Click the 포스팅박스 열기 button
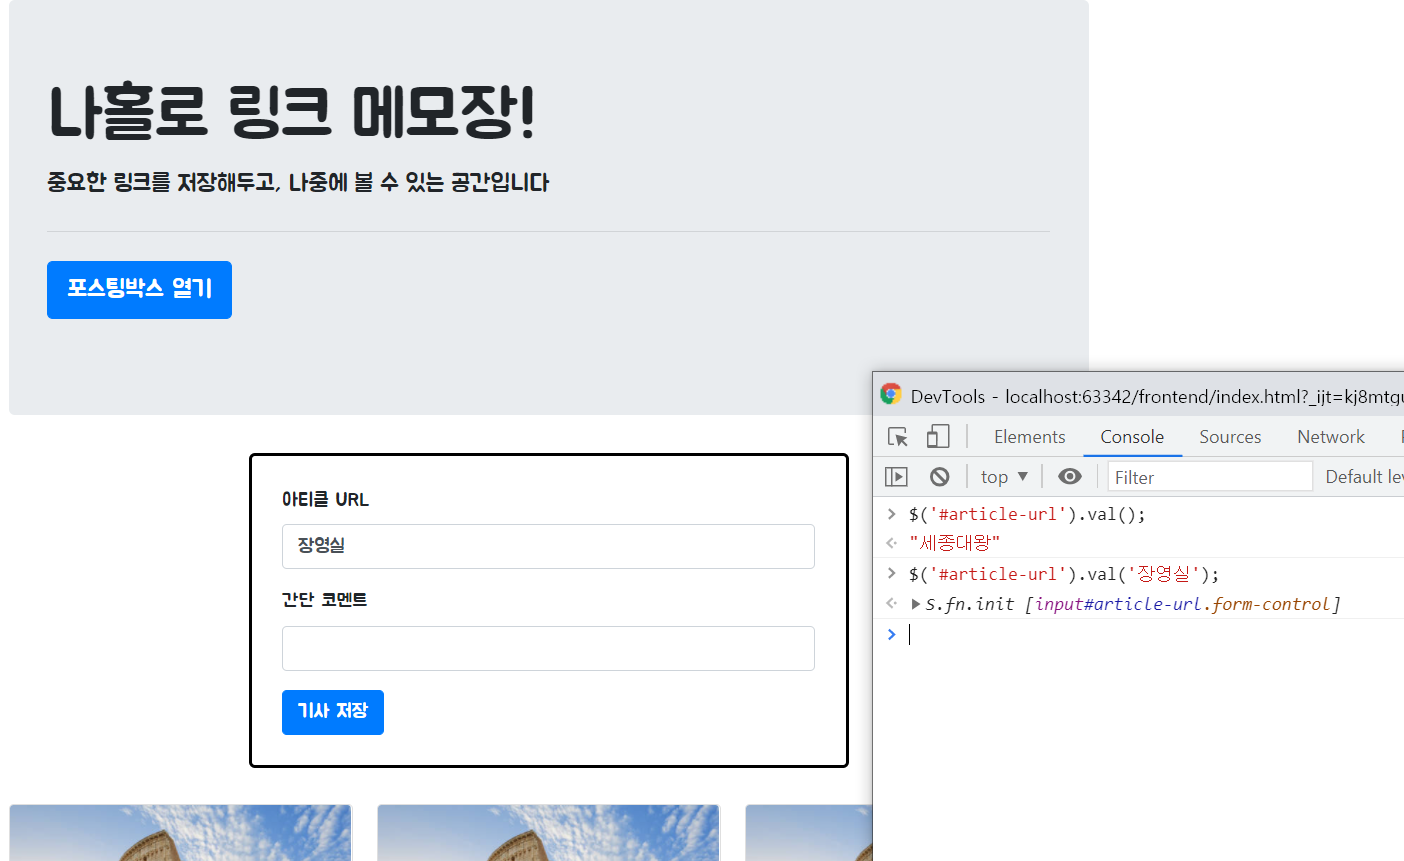The height and width of the screenshot is (861, 1404). click(x=139, y=290)
